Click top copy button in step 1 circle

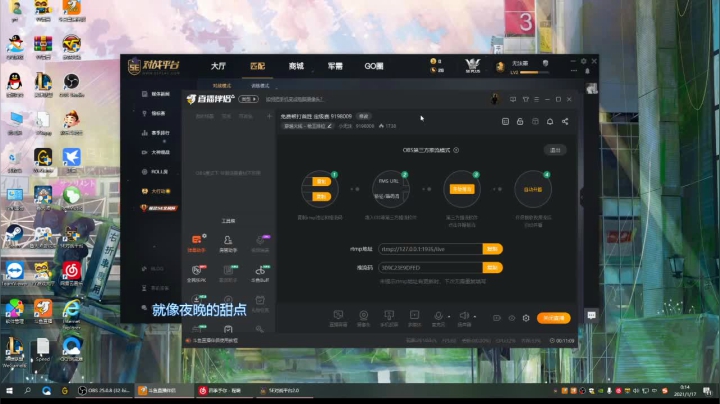(321, 181)
